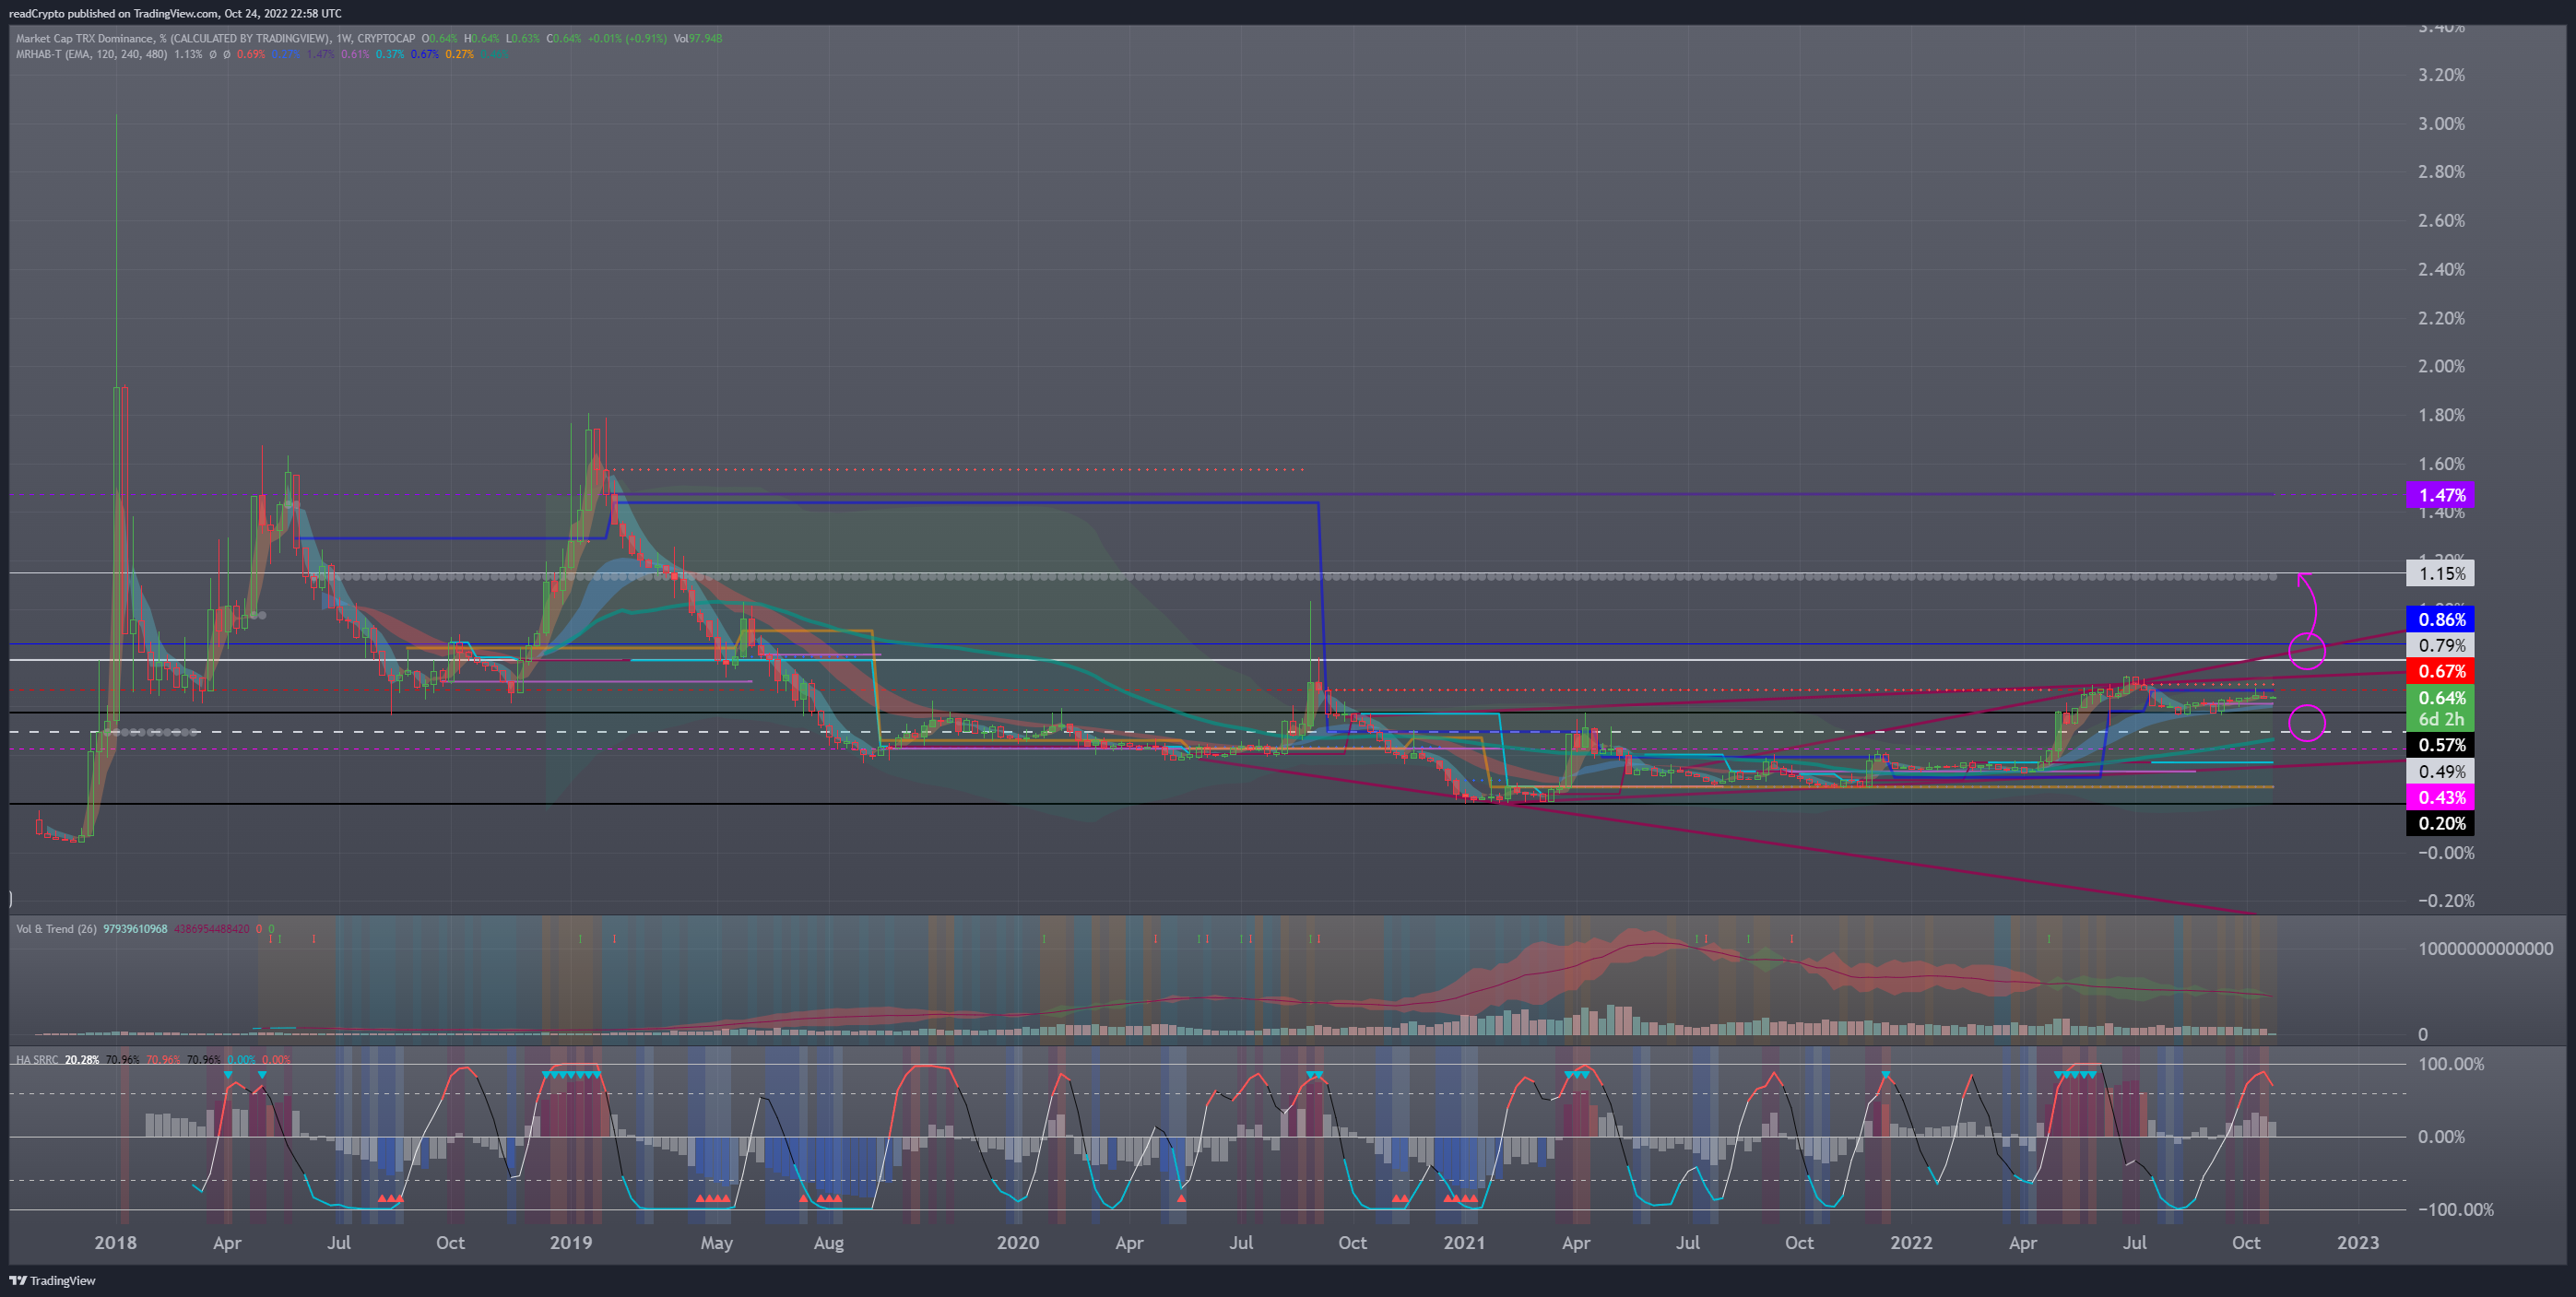Click the orange 0.27% MRHAB-T value

459,54
